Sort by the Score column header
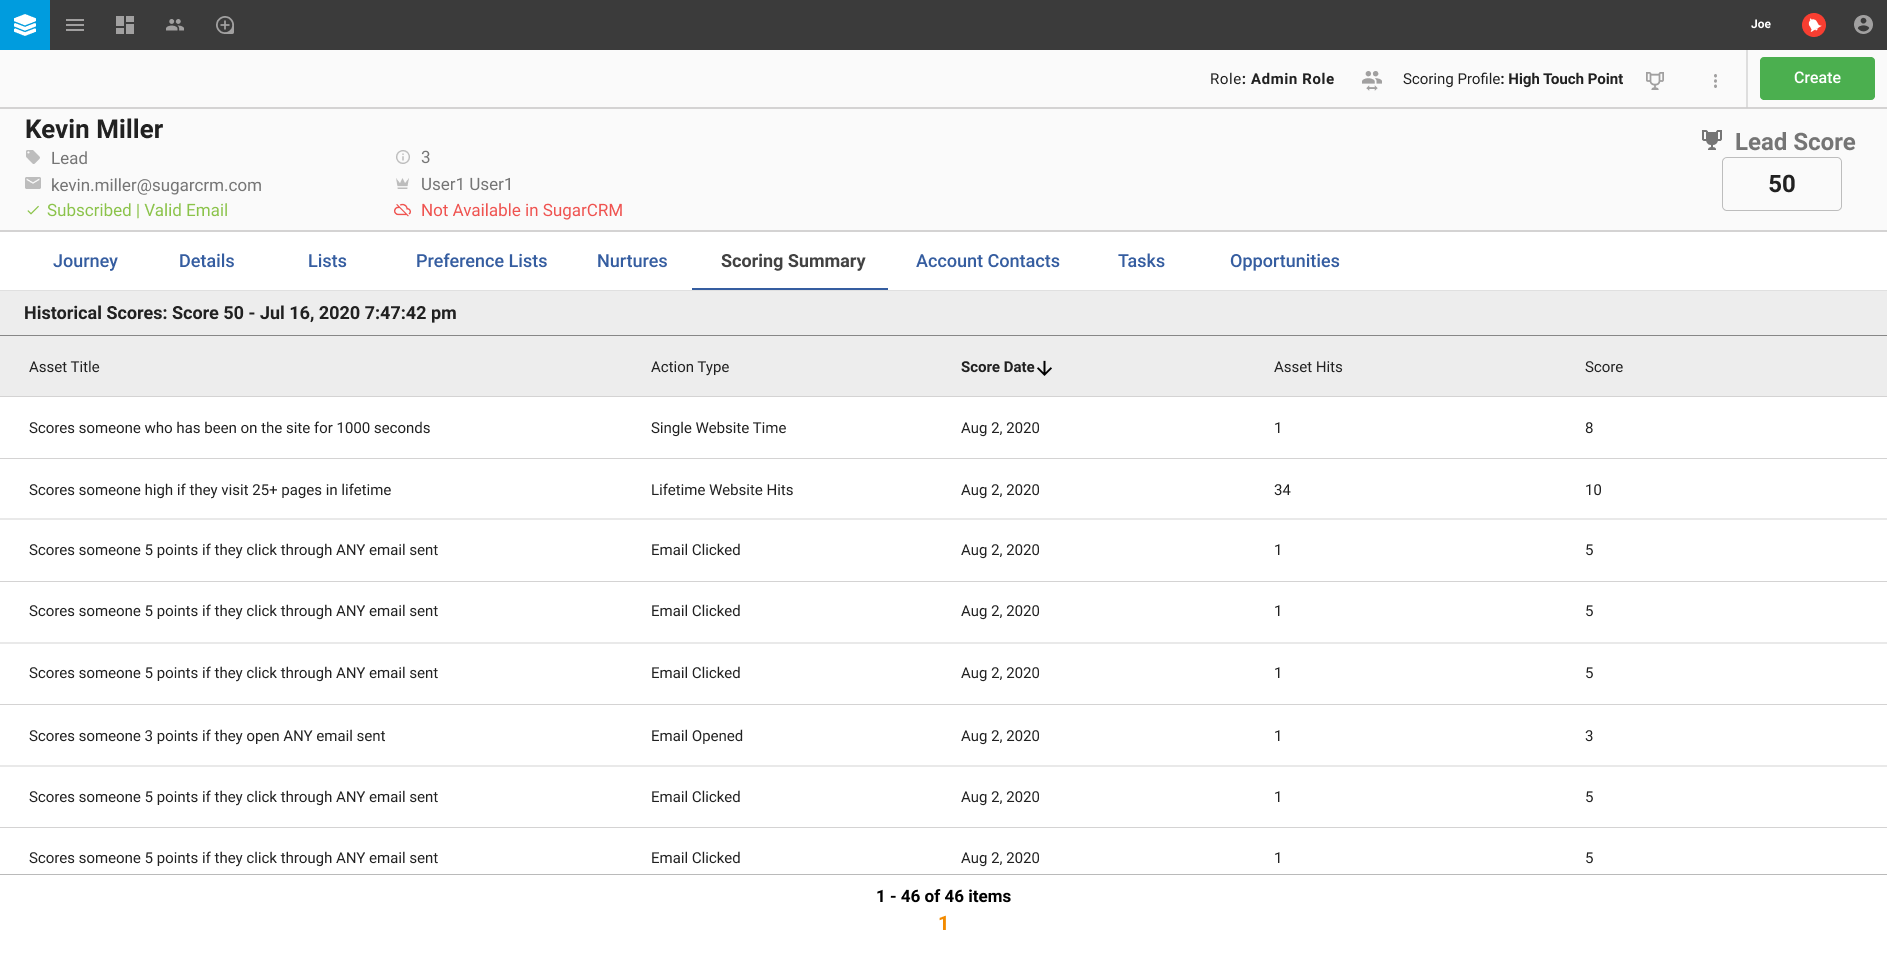 [x=1604, y=367]
